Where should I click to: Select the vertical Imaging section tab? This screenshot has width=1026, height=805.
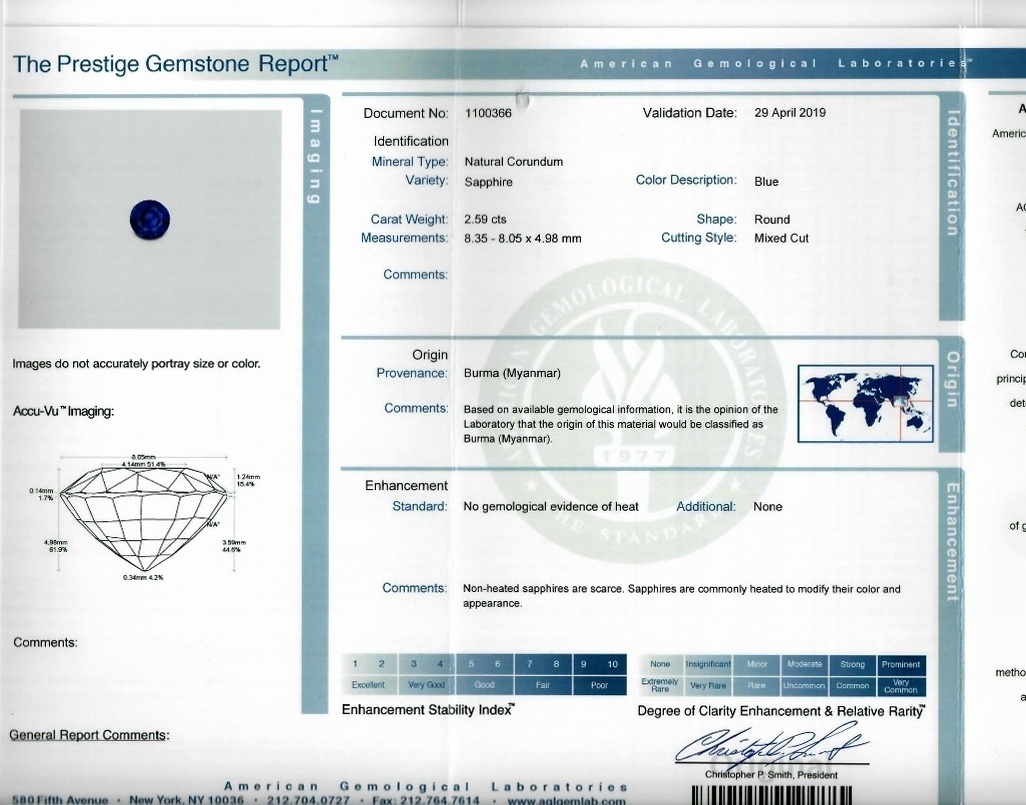pyautogui.click(x=315, y=155)
